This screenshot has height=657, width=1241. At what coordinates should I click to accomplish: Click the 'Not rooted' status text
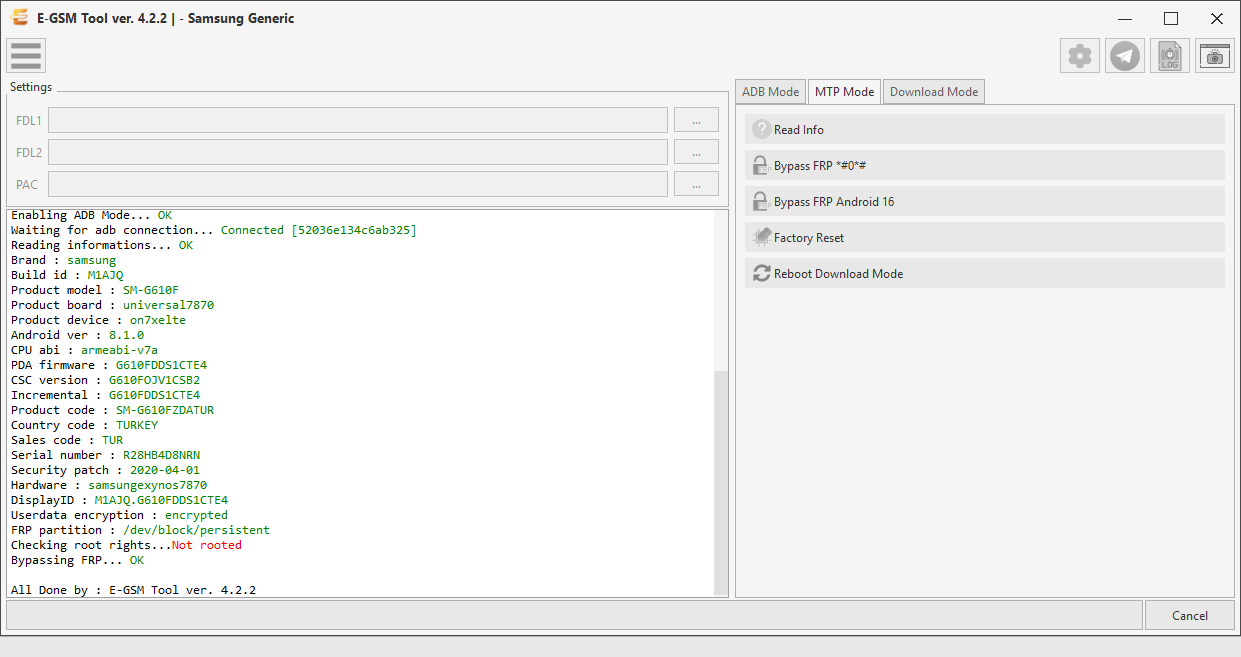[x=206, y=545]
